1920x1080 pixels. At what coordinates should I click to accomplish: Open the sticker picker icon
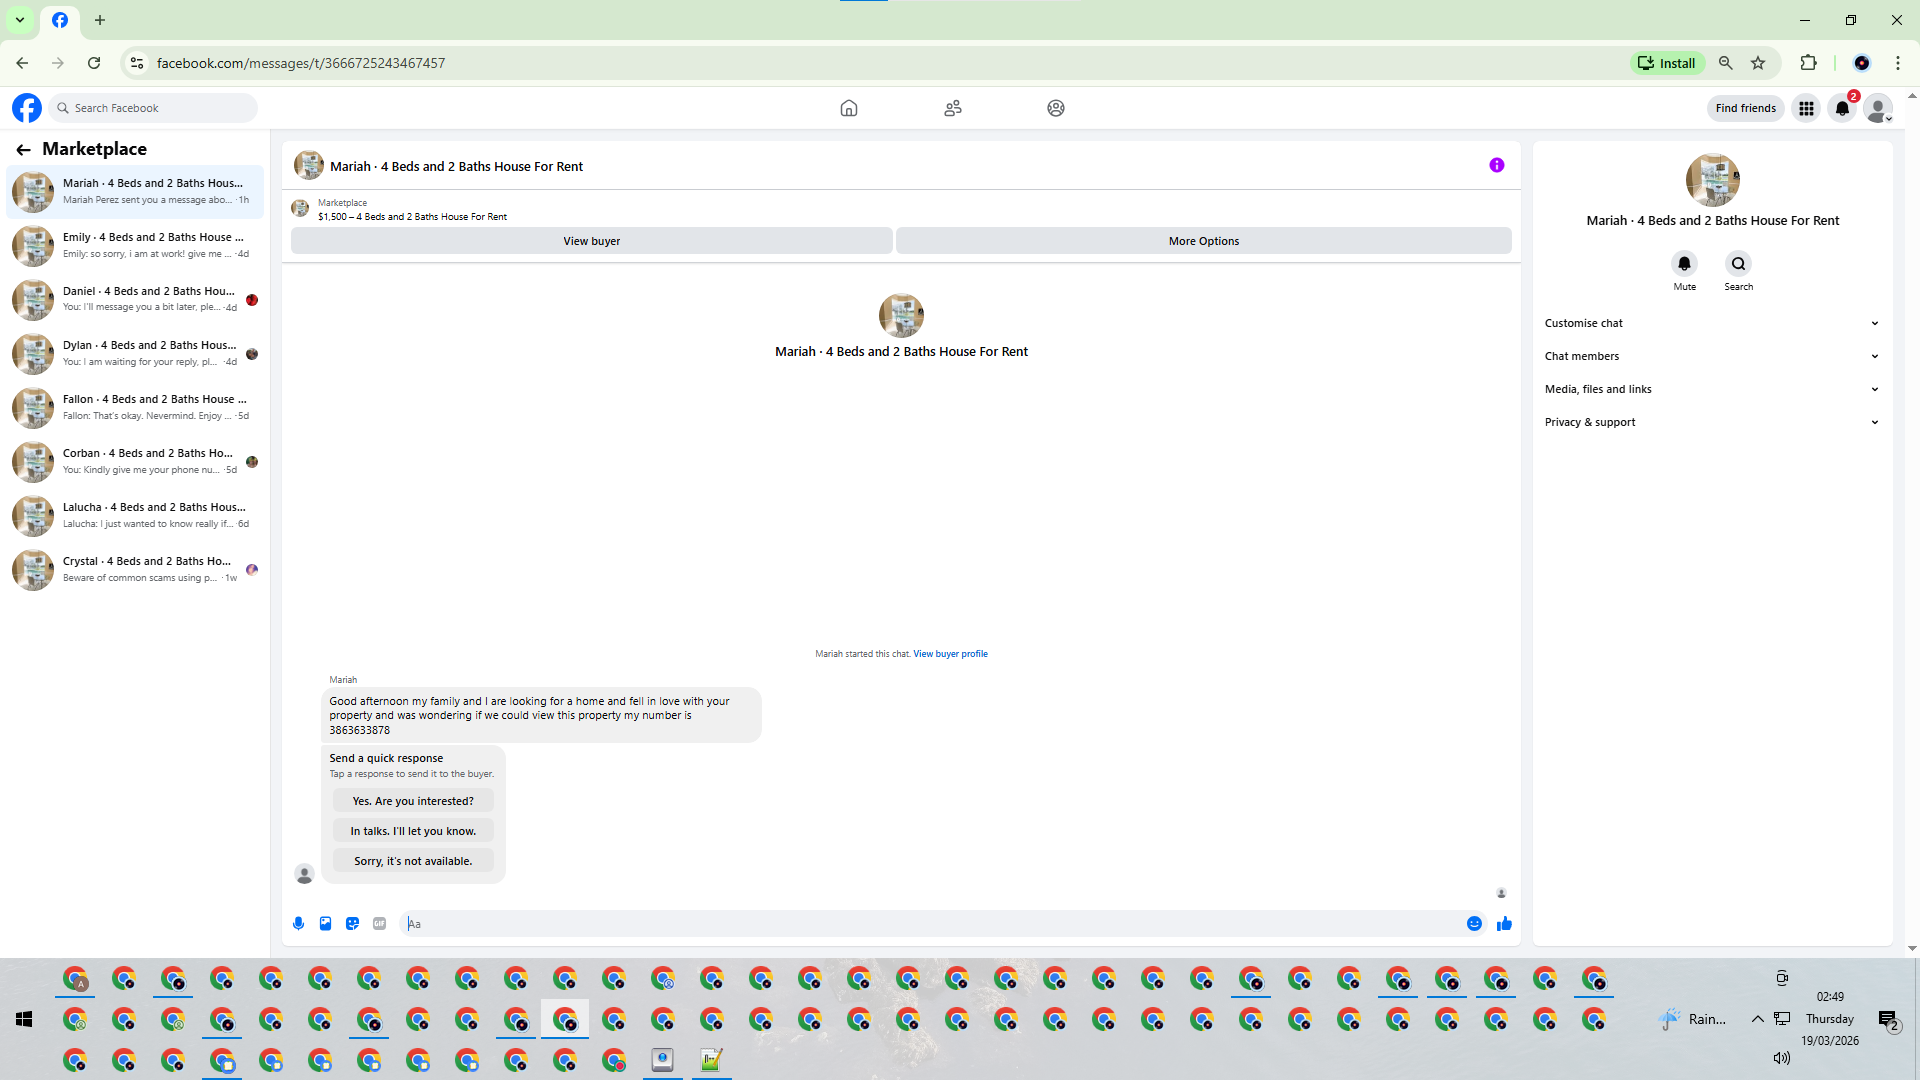[352, 924]
